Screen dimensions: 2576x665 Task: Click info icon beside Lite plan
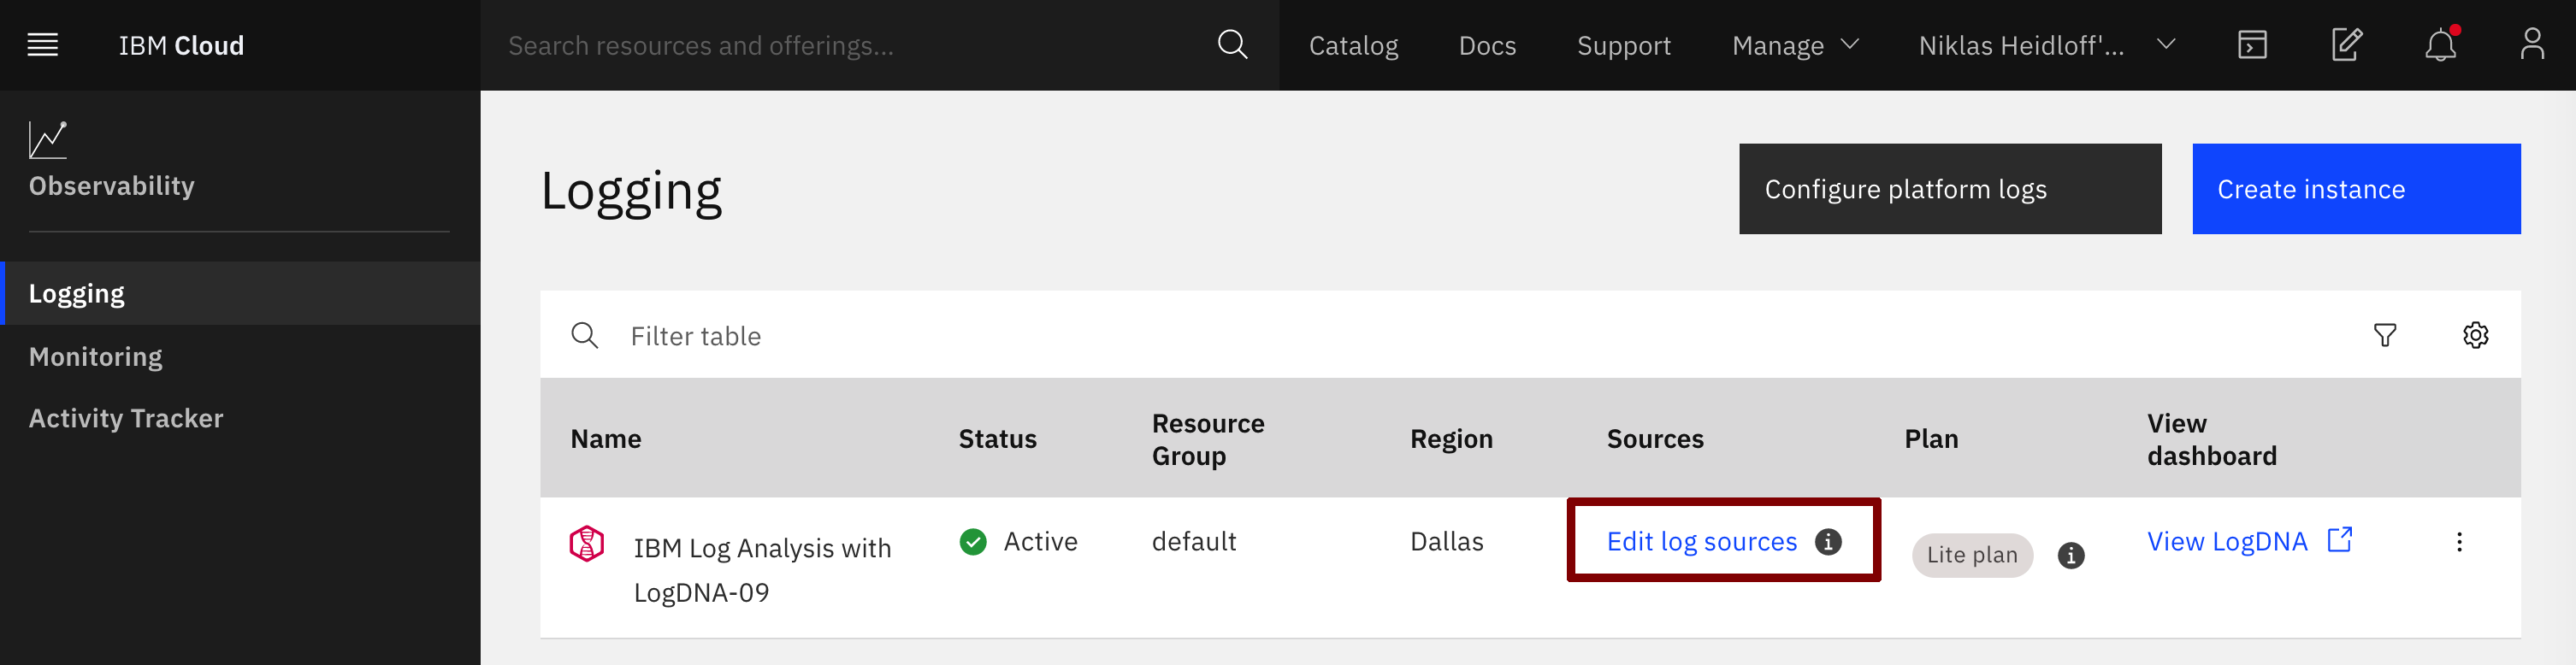click(2070, 556)
